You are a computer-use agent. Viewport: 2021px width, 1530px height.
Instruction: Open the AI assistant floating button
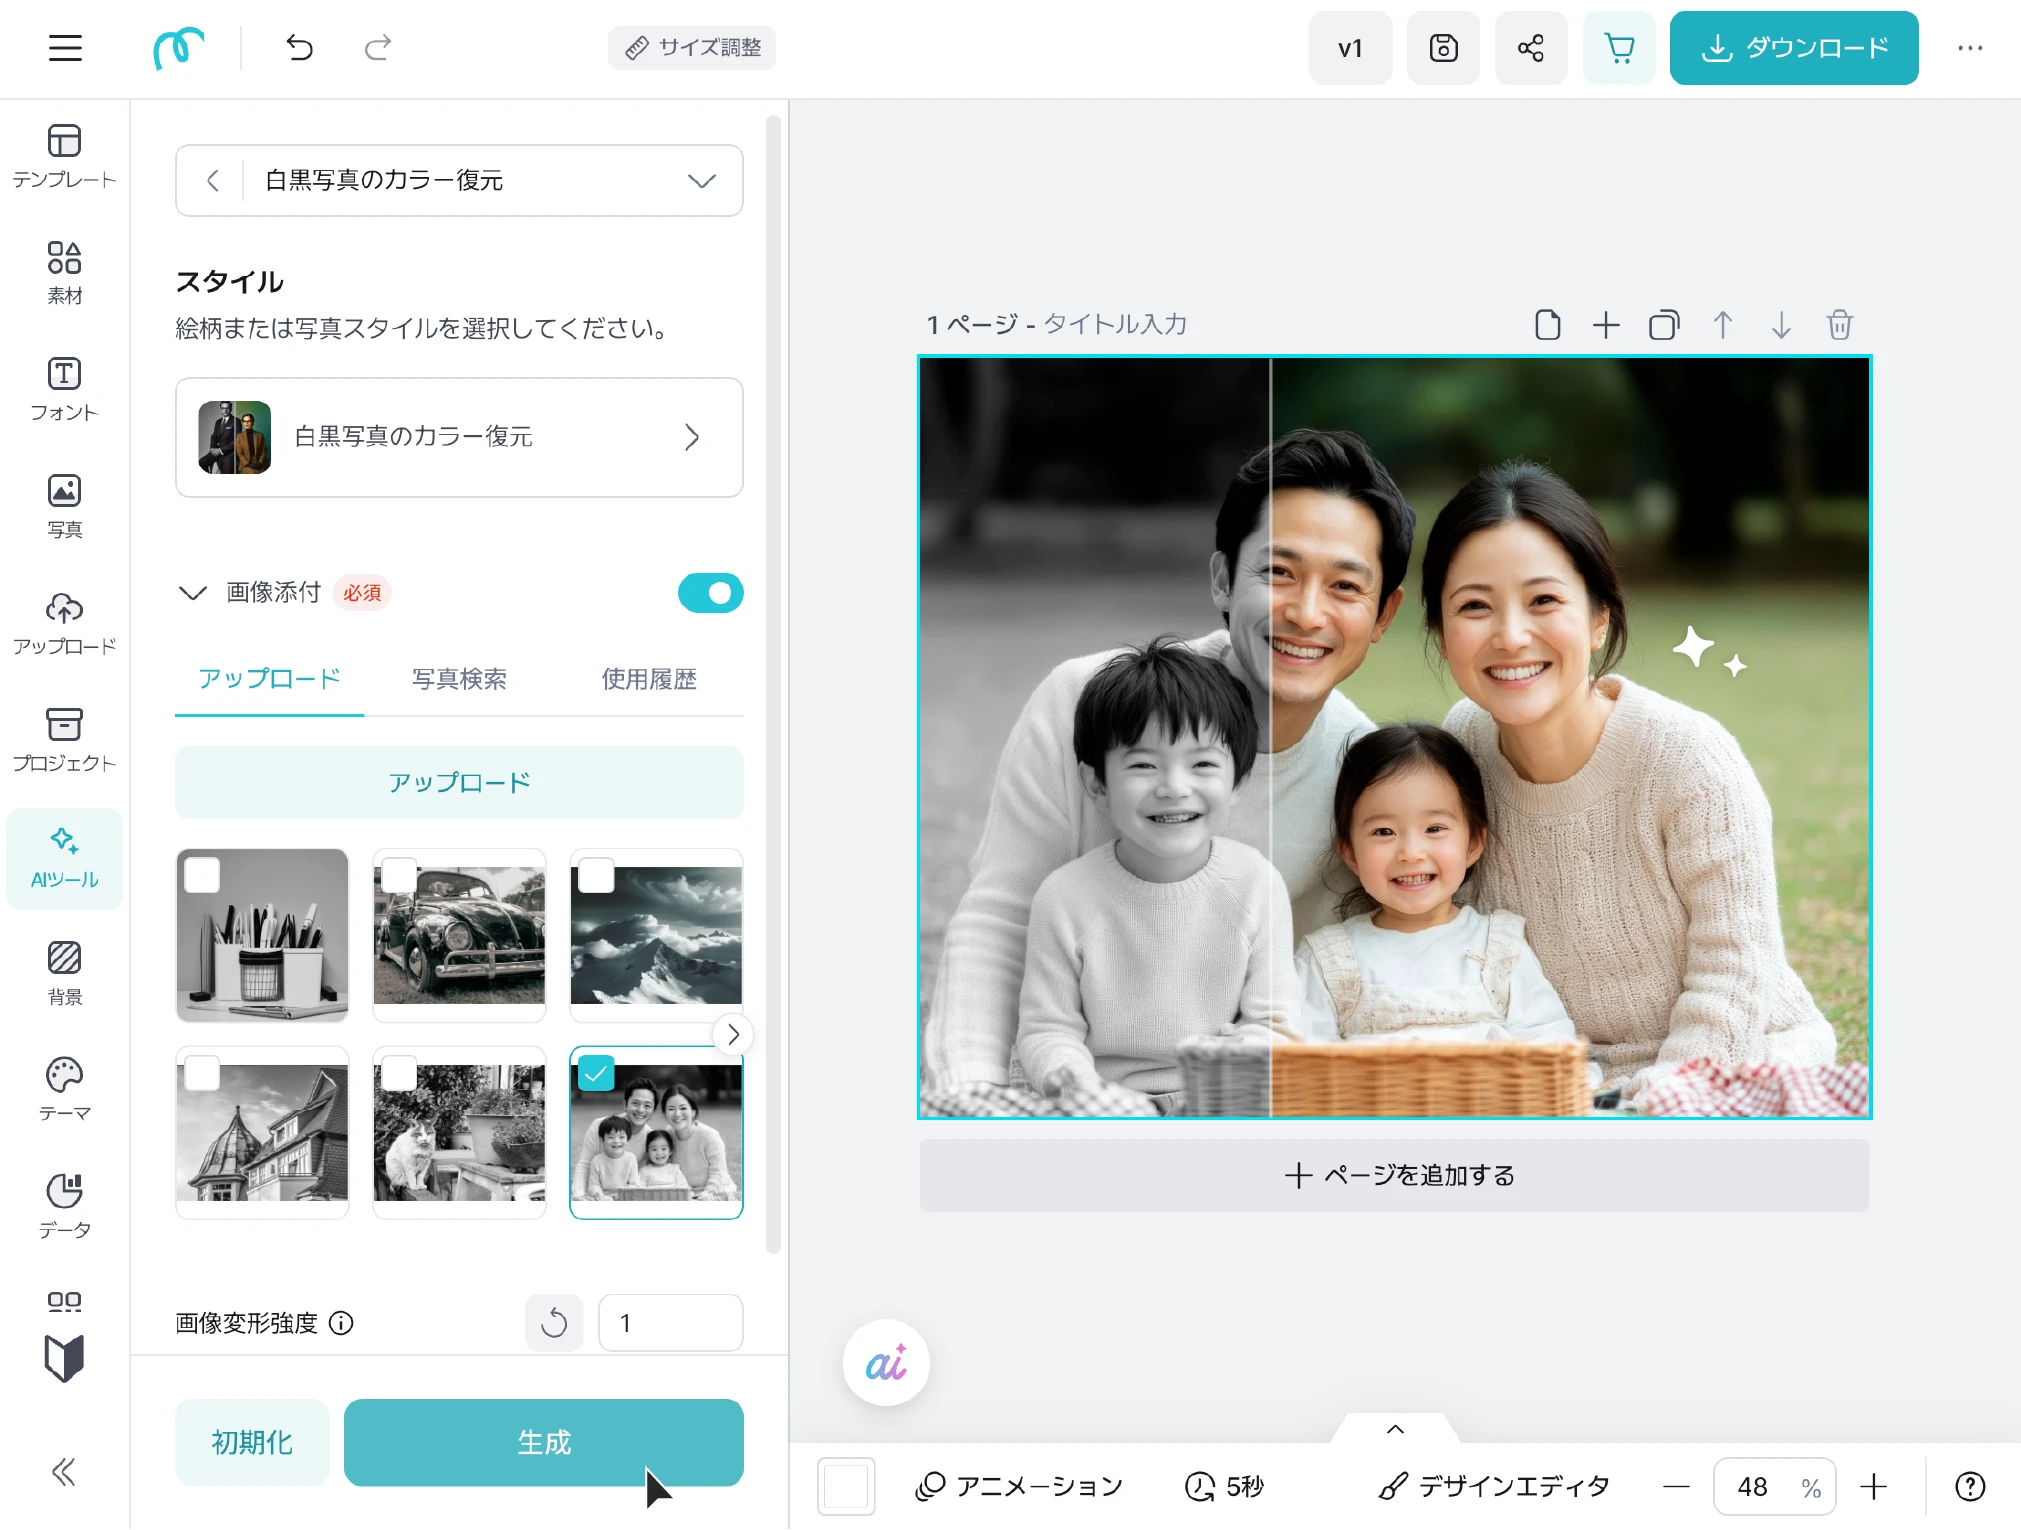886,1363
